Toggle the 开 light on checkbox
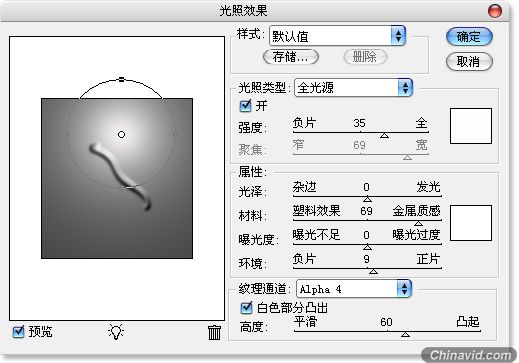 [246, 106]
